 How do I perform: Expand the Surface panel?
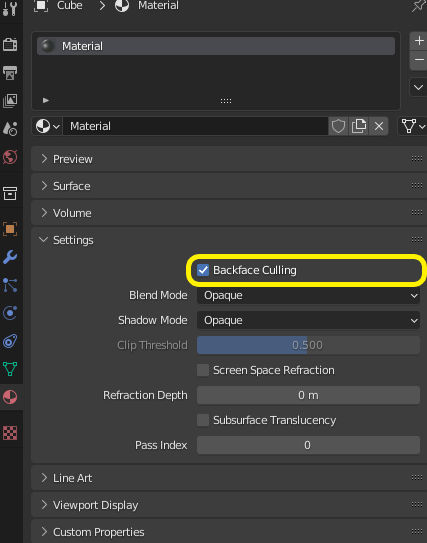pos(229,186)
